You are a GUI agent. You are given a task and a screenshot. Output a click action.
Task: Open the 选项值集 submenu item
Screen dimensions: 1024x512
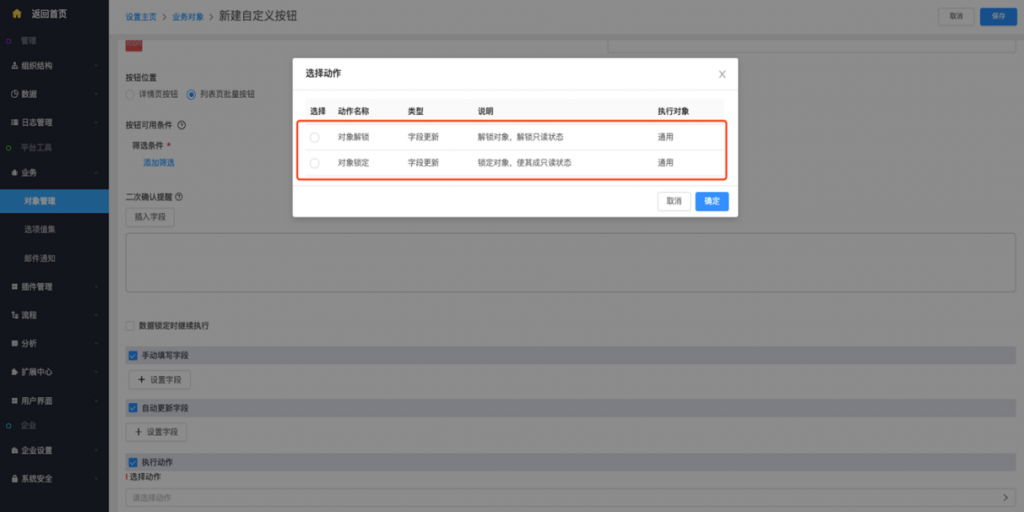click(x=40, y=229)
